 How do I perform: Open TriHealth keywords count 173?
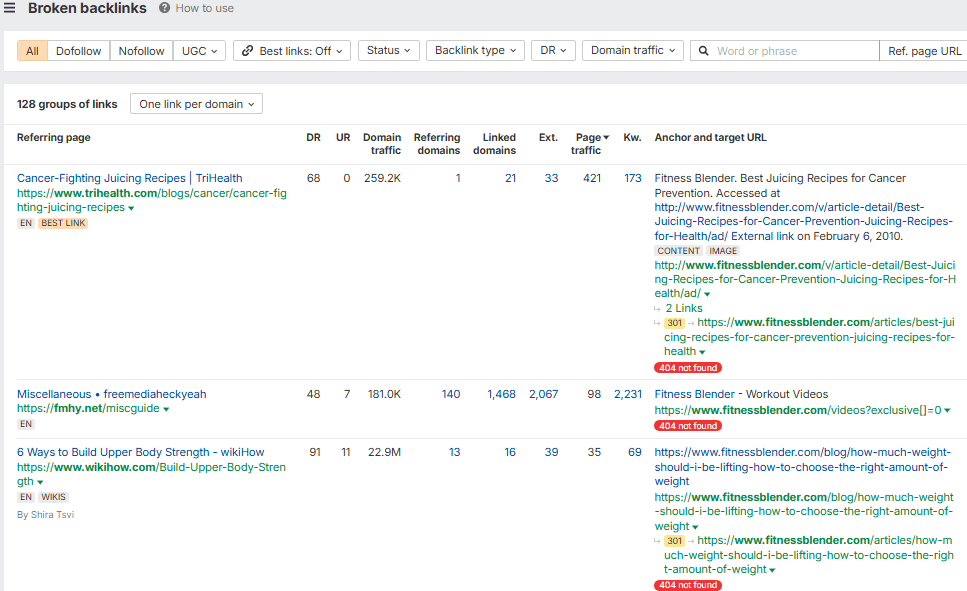[x=633, y=178]
